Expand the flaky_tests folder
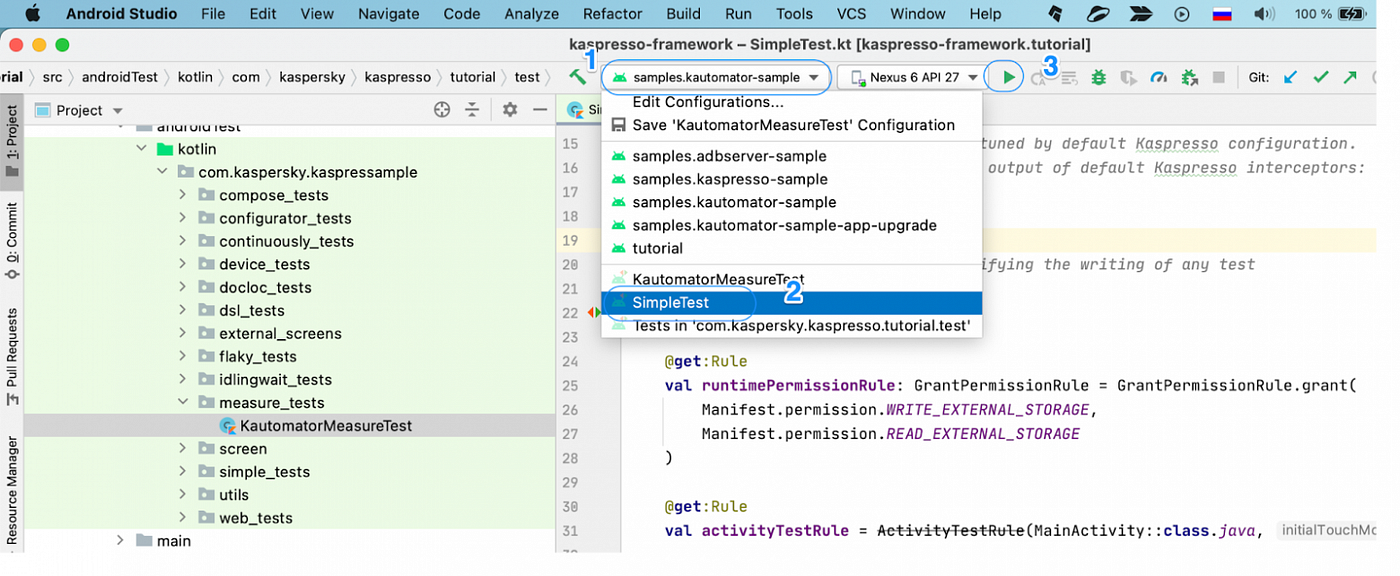1400x576 pixels. (183, 356)
